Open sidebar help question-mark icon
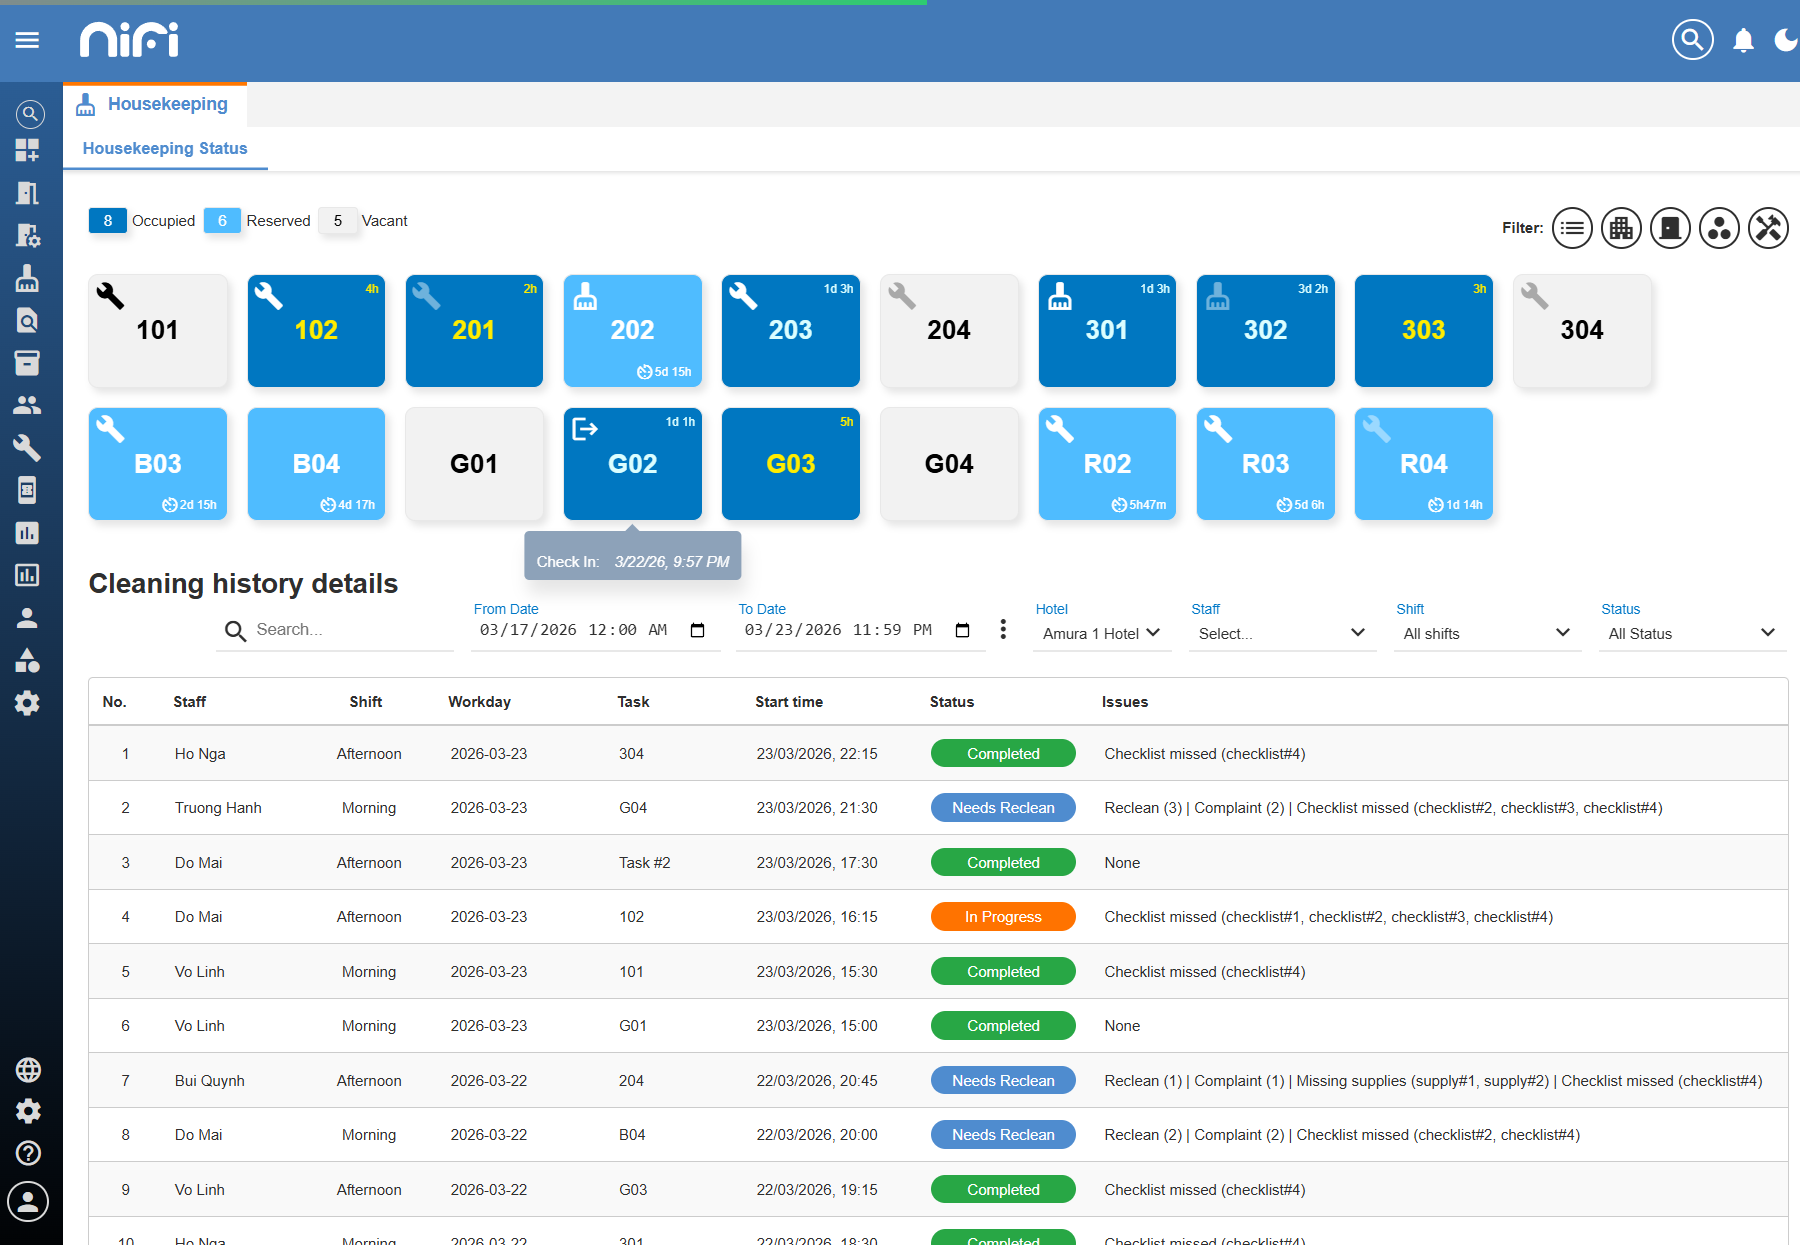The width and height of the screenshot is (1800, 1245). click(28, 1153)
